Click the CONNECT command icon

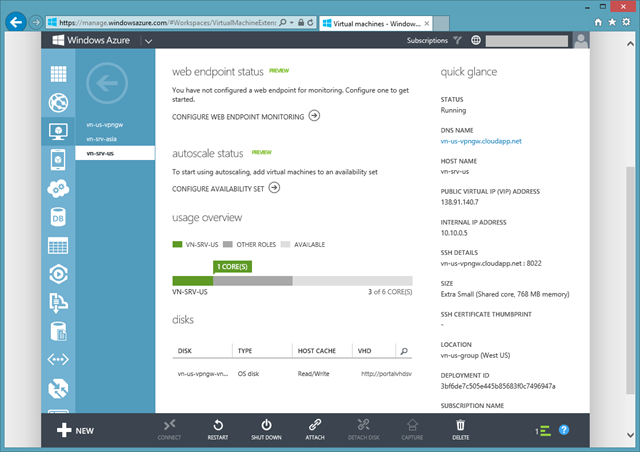[169, 430]
